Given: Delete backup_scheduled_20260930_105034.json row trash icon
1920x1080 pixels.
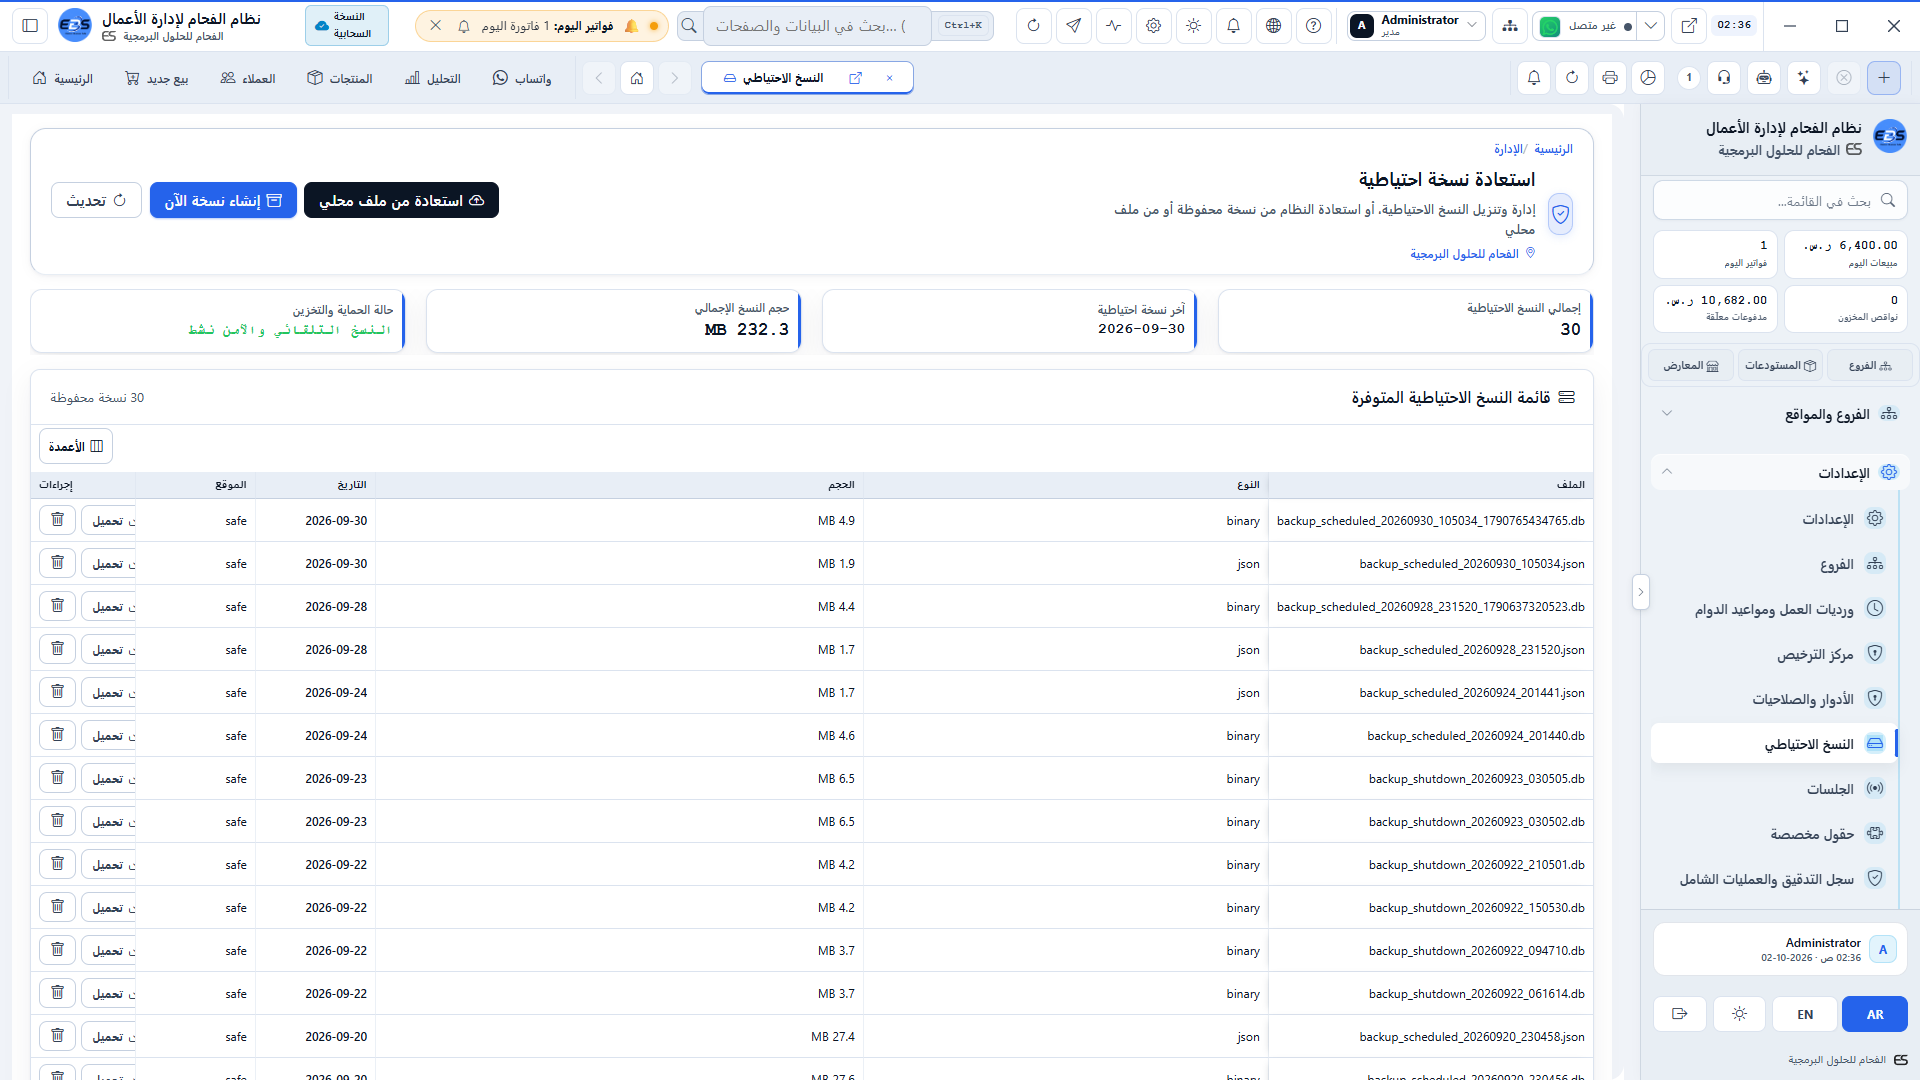Looking at the screenshot, I should tap(58, 563).
